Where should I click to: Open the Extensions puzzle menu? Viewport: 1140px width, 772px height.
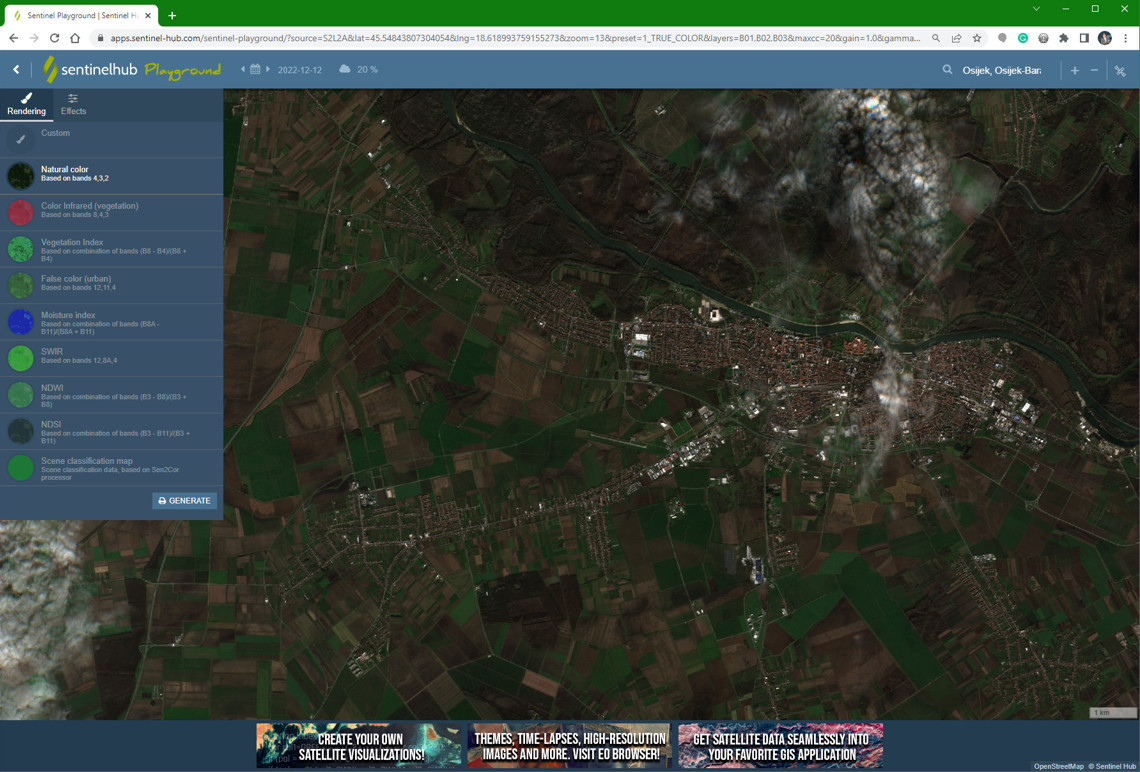[x=1064, y=38]
